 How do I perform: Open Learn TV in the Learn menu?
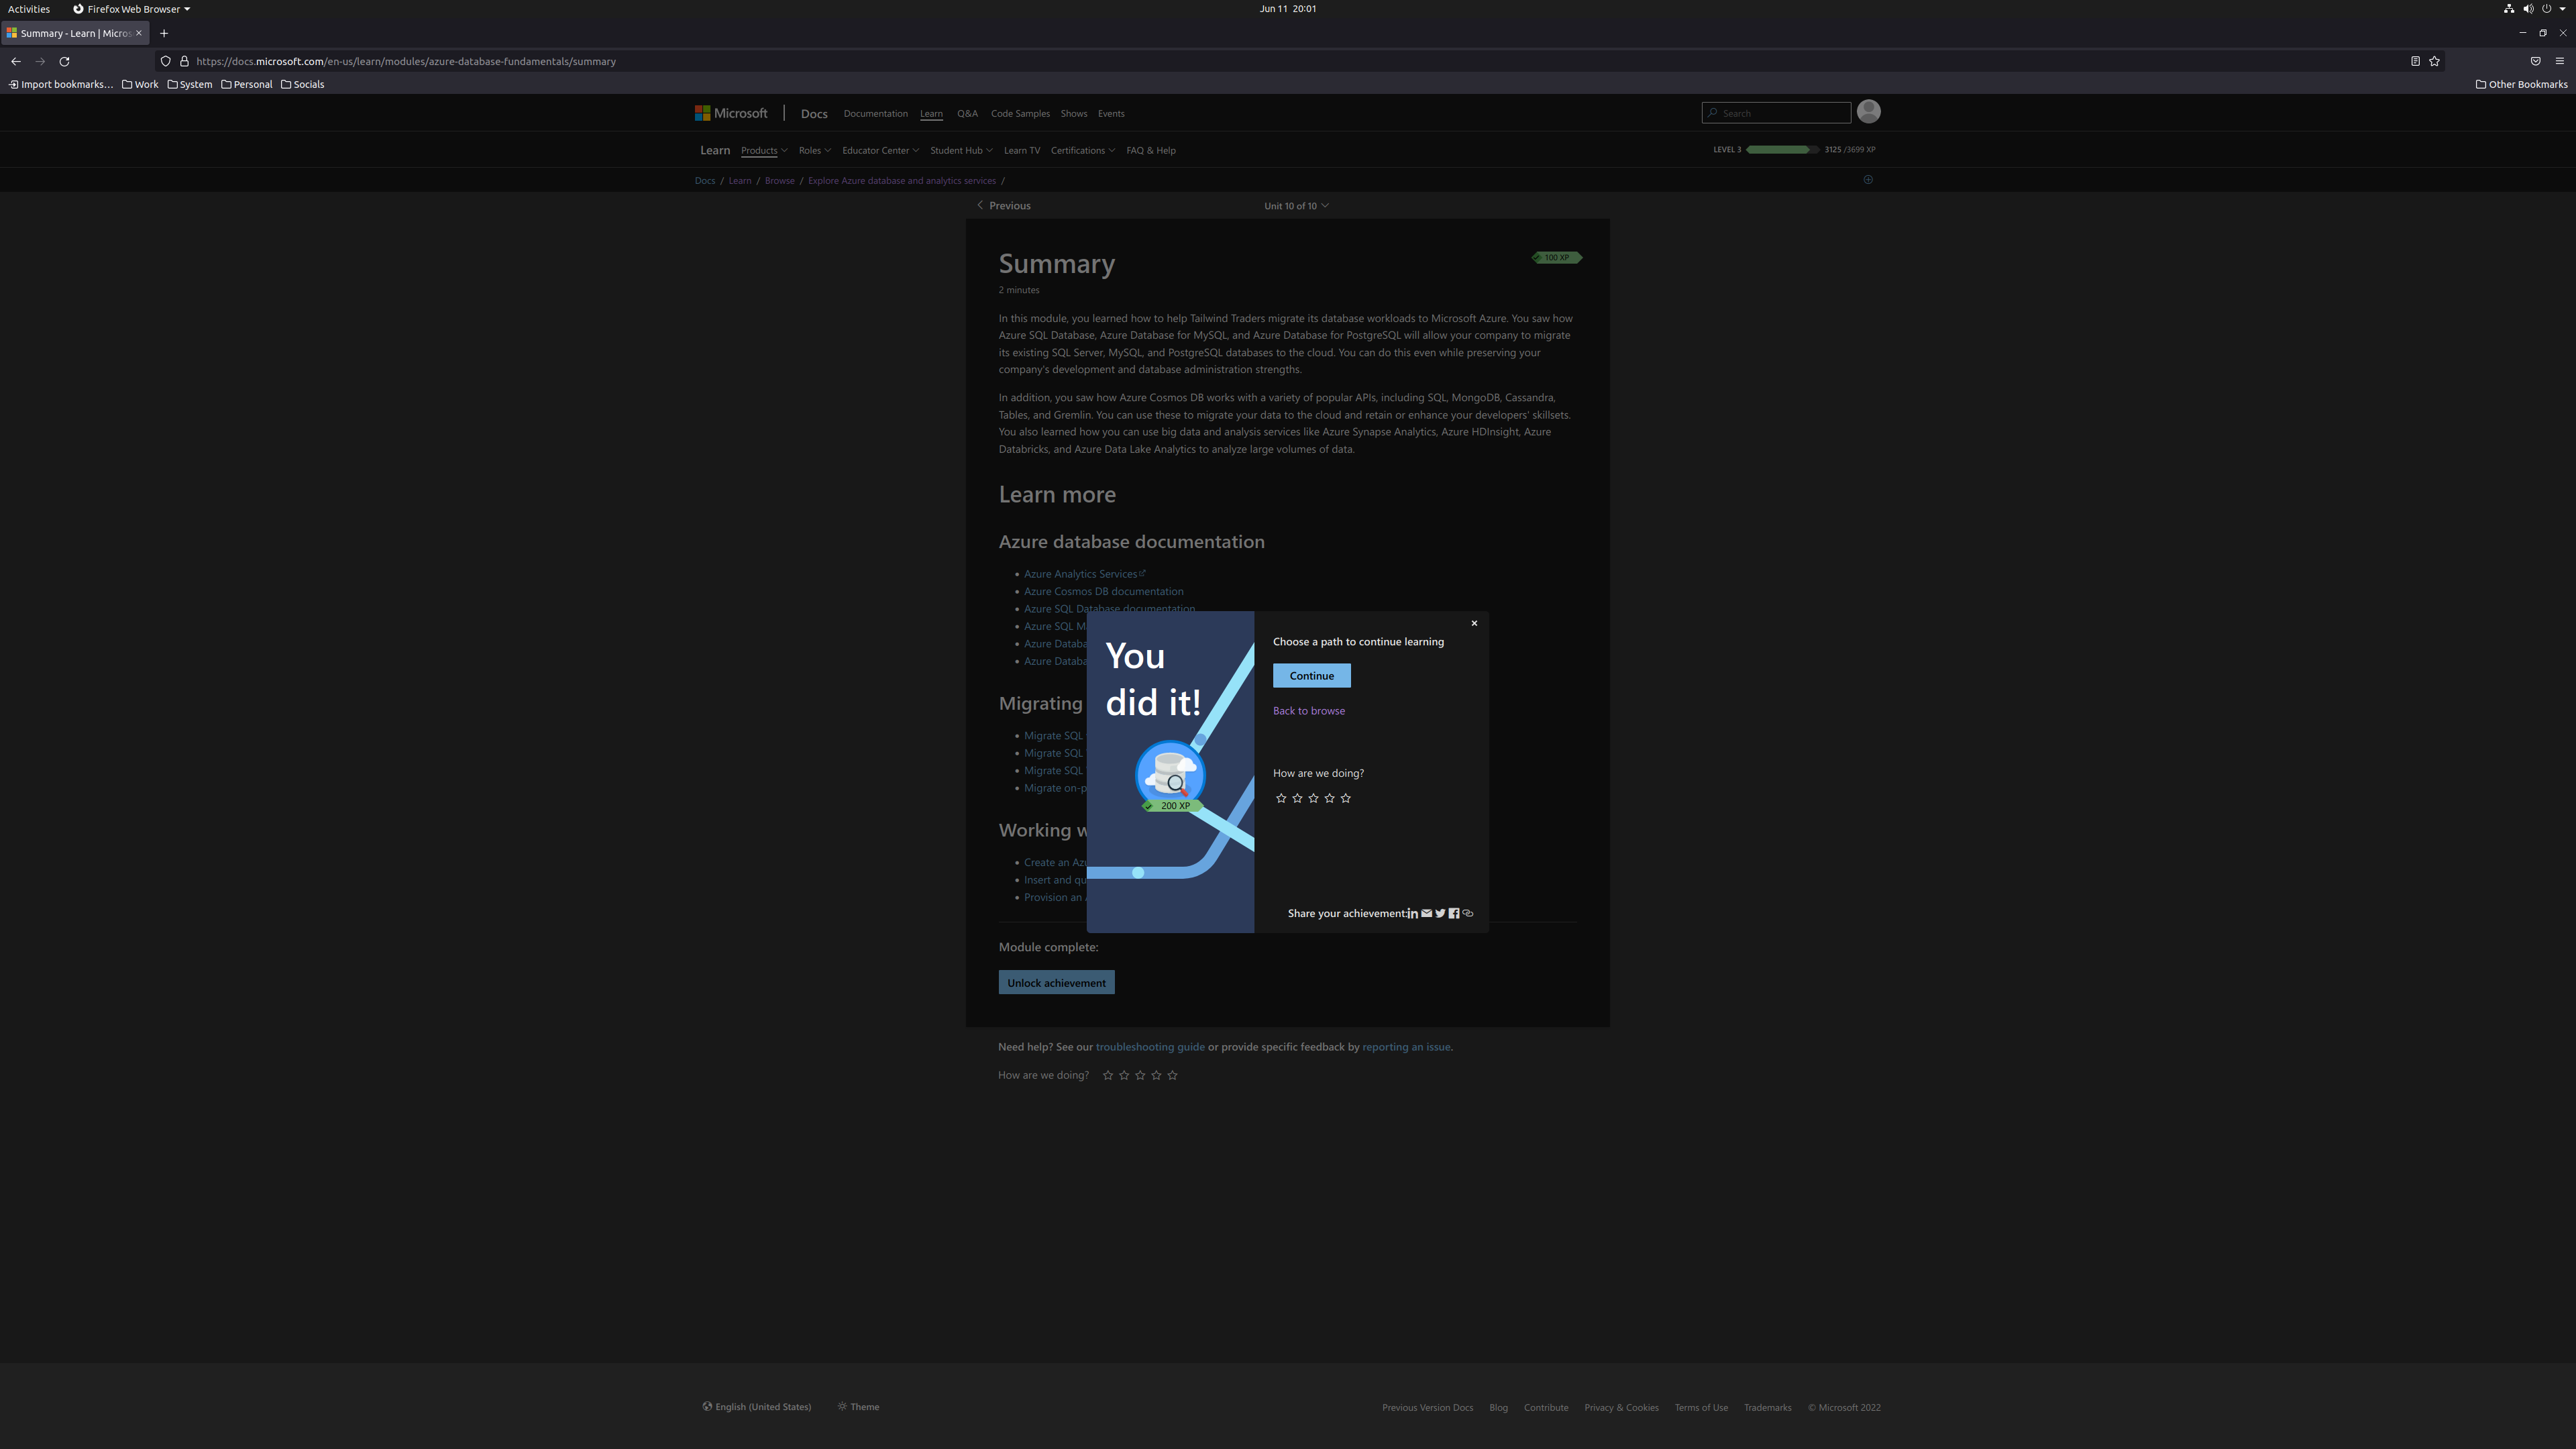(x=1022, y=150)
